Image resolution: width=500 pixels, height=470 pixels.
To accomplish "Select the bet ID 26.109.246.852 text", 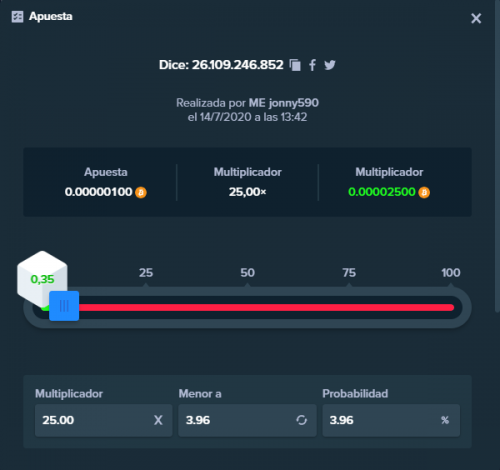I will (x=238, y=65).
